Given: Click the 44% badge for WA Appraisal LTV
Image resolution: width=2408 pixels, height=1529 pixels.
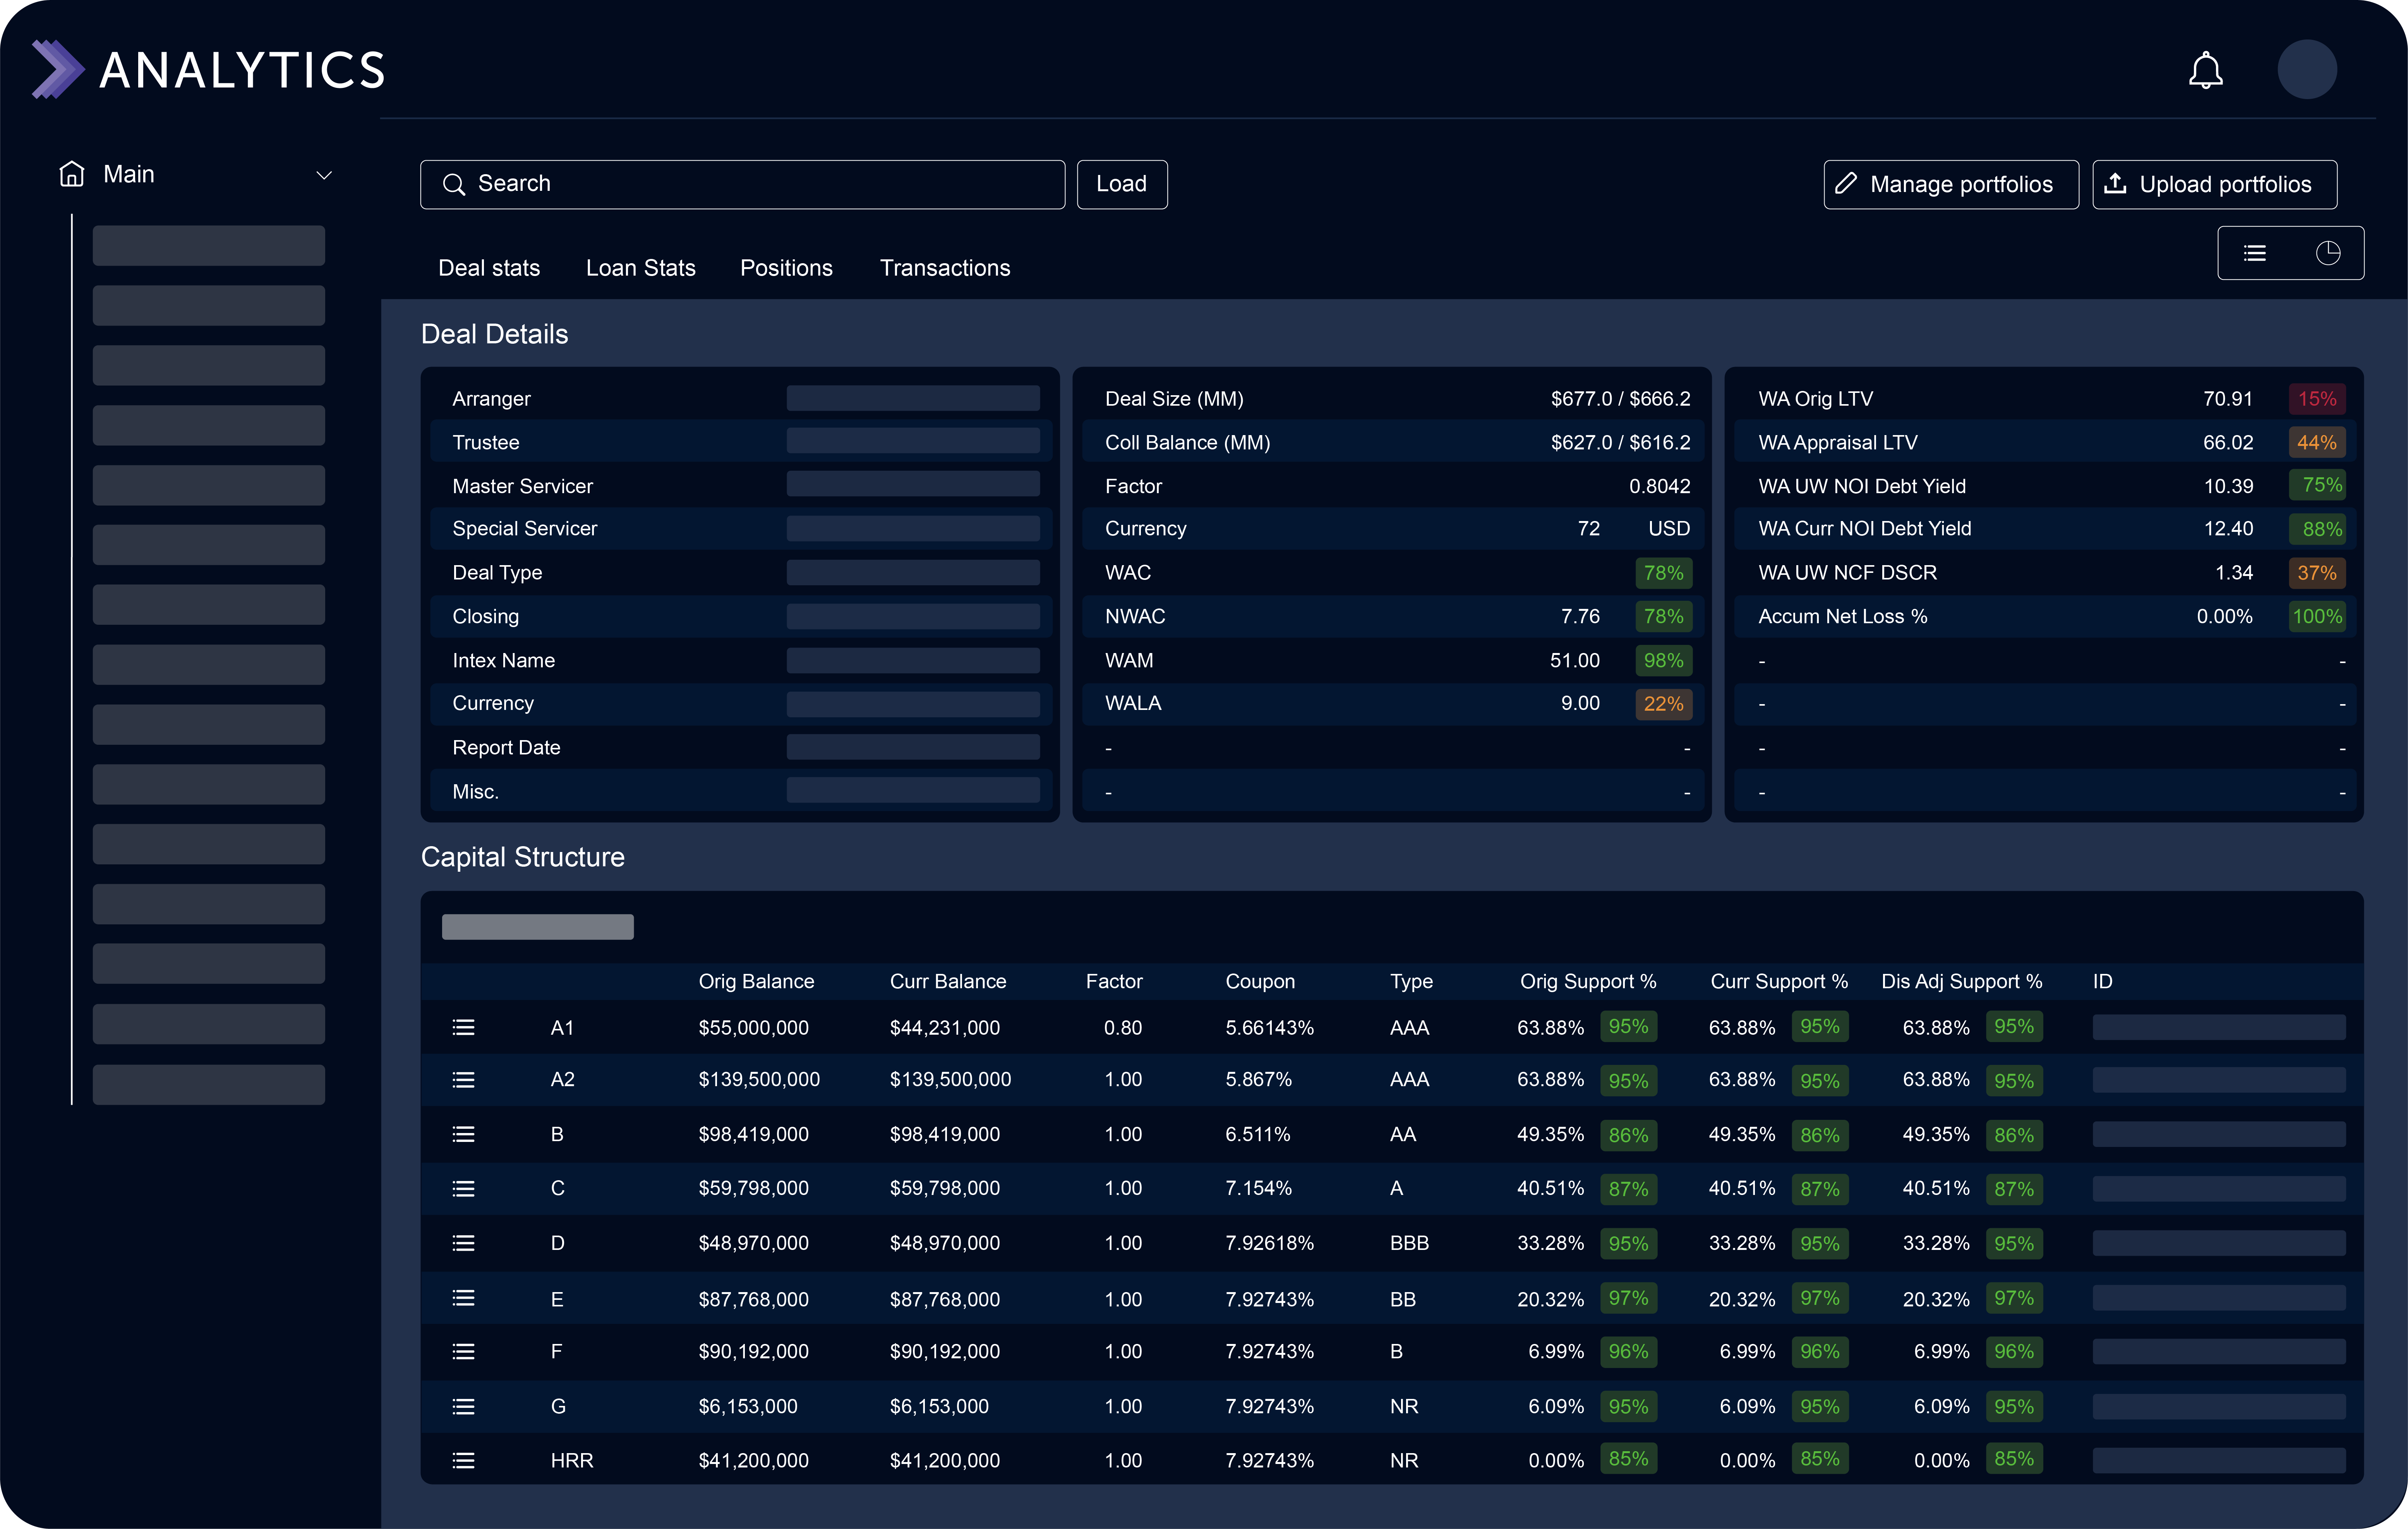Looking at the screenshot, I should [x=2317, y=442].
